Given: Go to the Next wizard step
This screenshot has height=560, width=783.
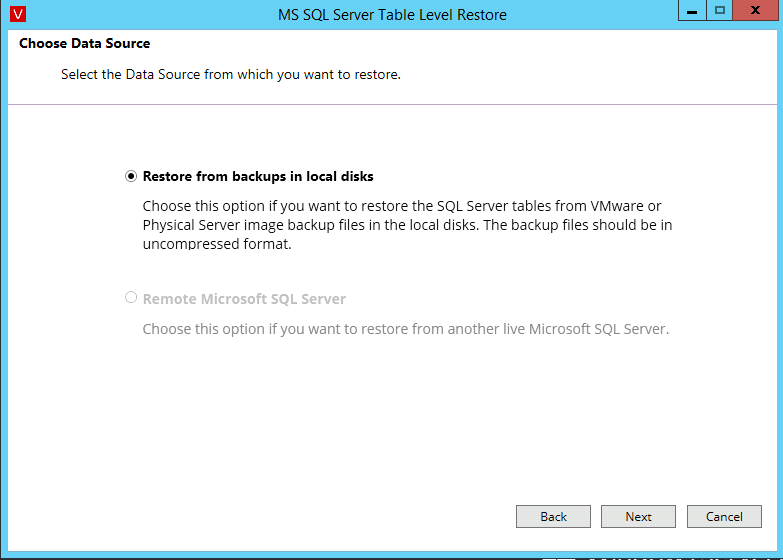Looking at the screenshot, I should coord(638,517).
